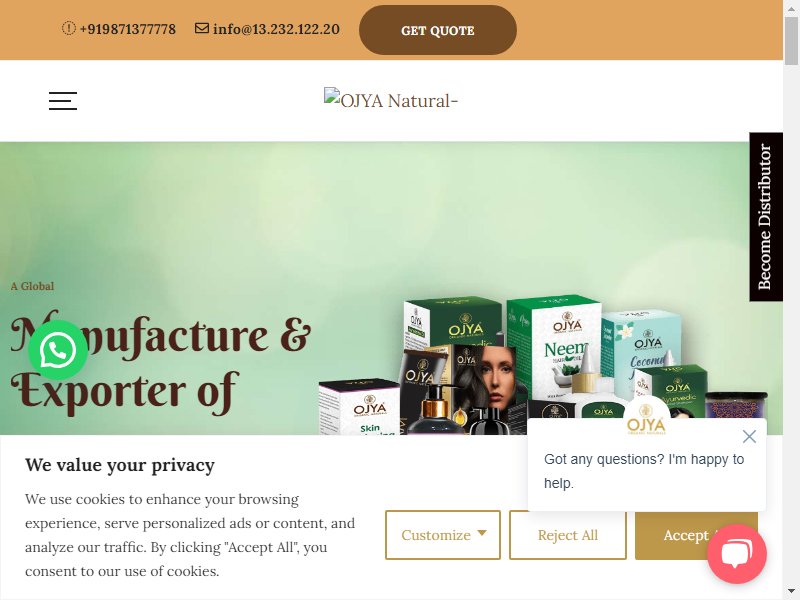This screenshot has height=600, width=800.
Task: Click the OJYA Natural logo image
Action: [x=391, y=100]
